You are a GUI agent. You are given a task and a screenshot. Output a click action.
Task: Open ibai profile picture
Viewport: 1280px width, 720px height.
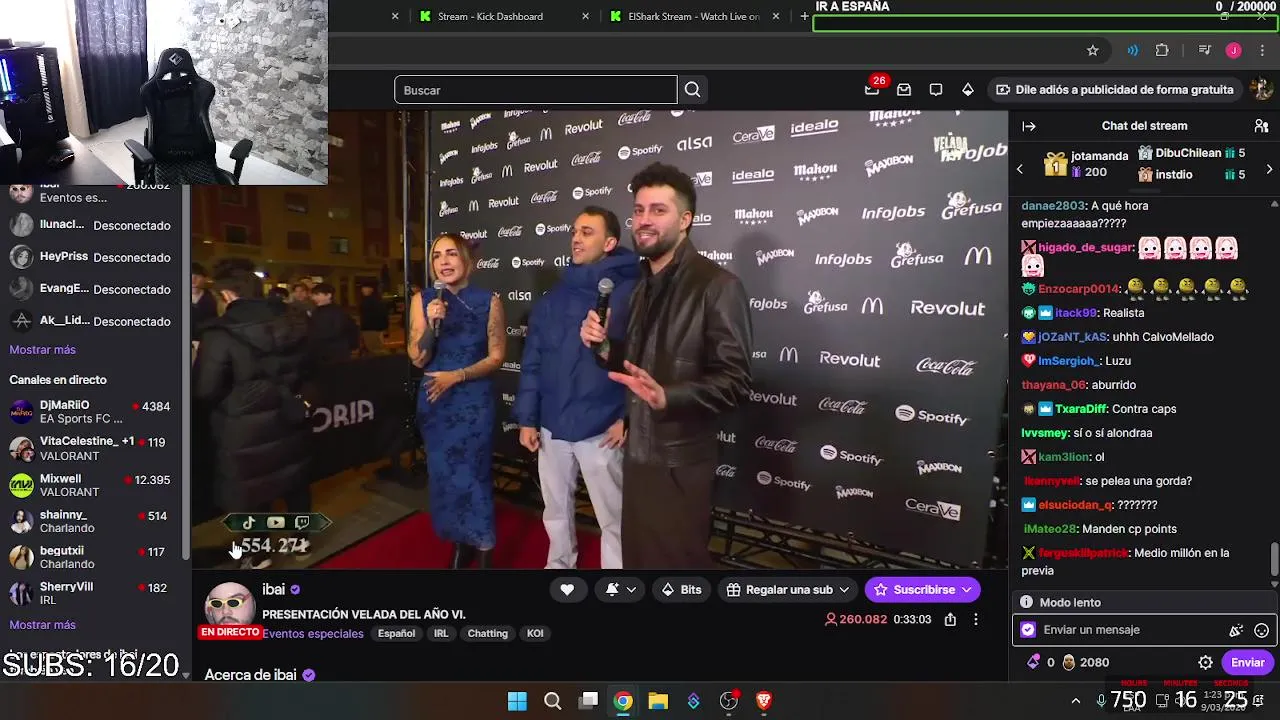tap(229, 607)
